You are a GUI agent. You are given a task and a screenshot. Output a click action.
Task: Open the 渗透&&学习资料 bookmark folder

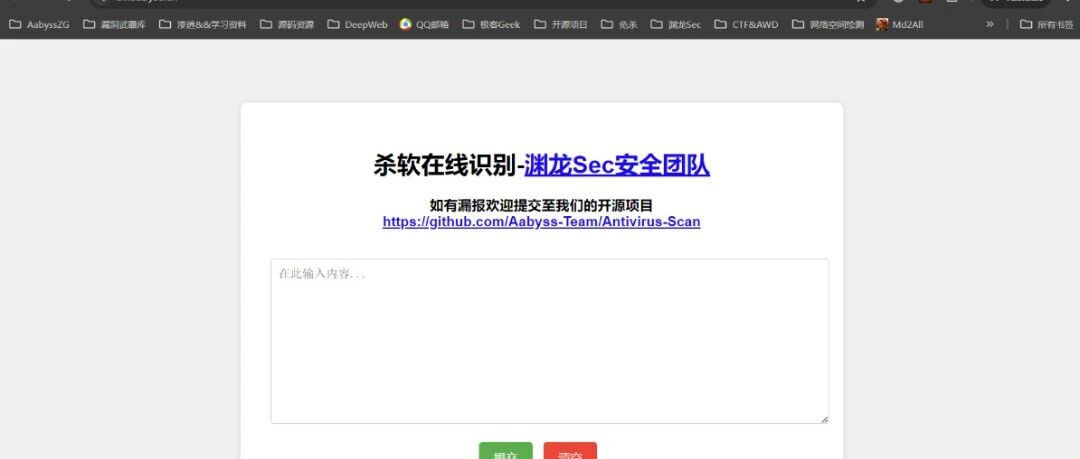pyautogui.click(x=202, y=24)
